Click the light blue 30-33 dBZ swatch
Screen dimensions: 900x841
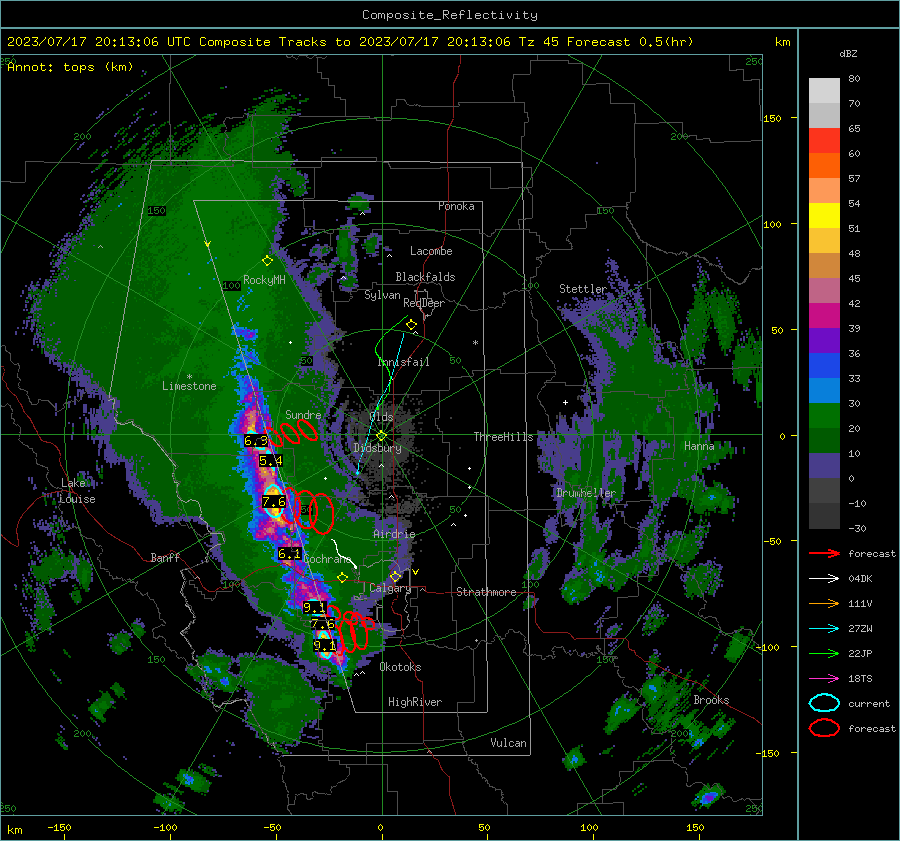[x=824, y=390]
